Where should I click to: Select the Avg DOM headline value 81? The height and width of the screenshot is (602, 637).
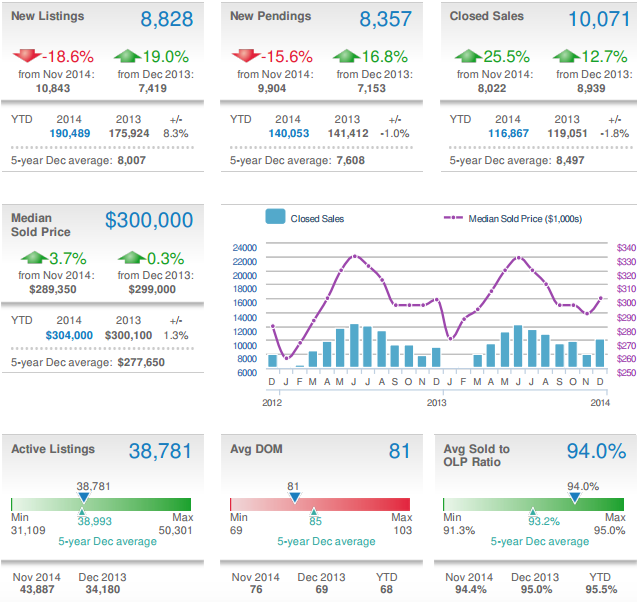399,451
